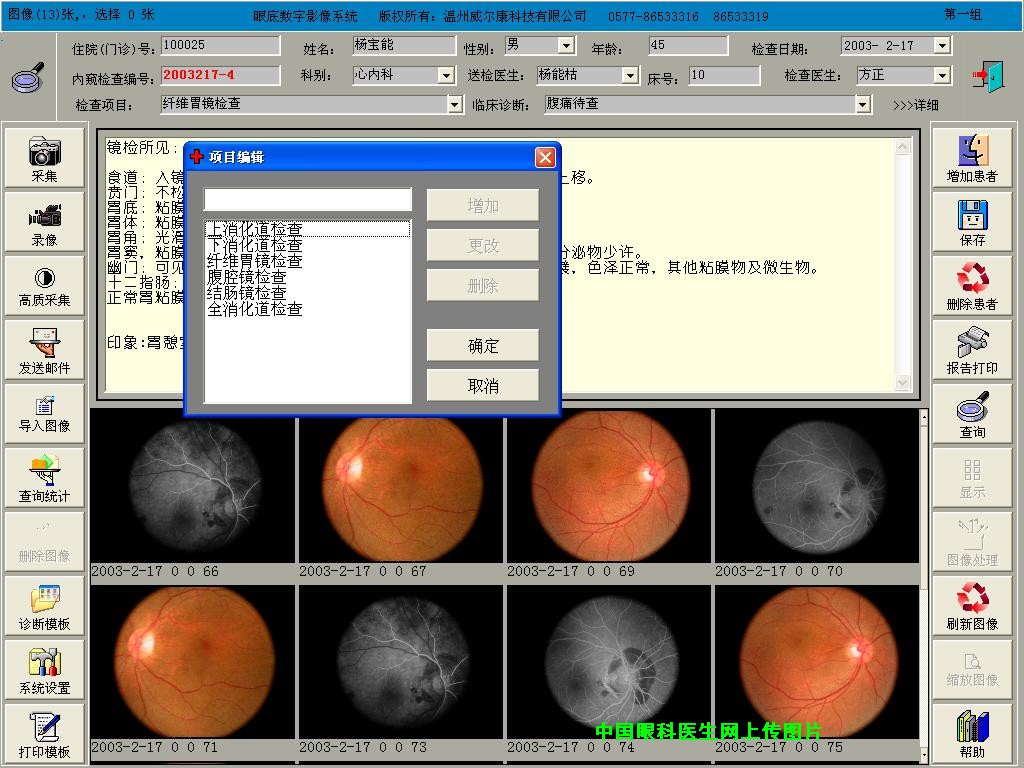
Task: Click 取消 to cancel the dialog
Action: [483, 386]
